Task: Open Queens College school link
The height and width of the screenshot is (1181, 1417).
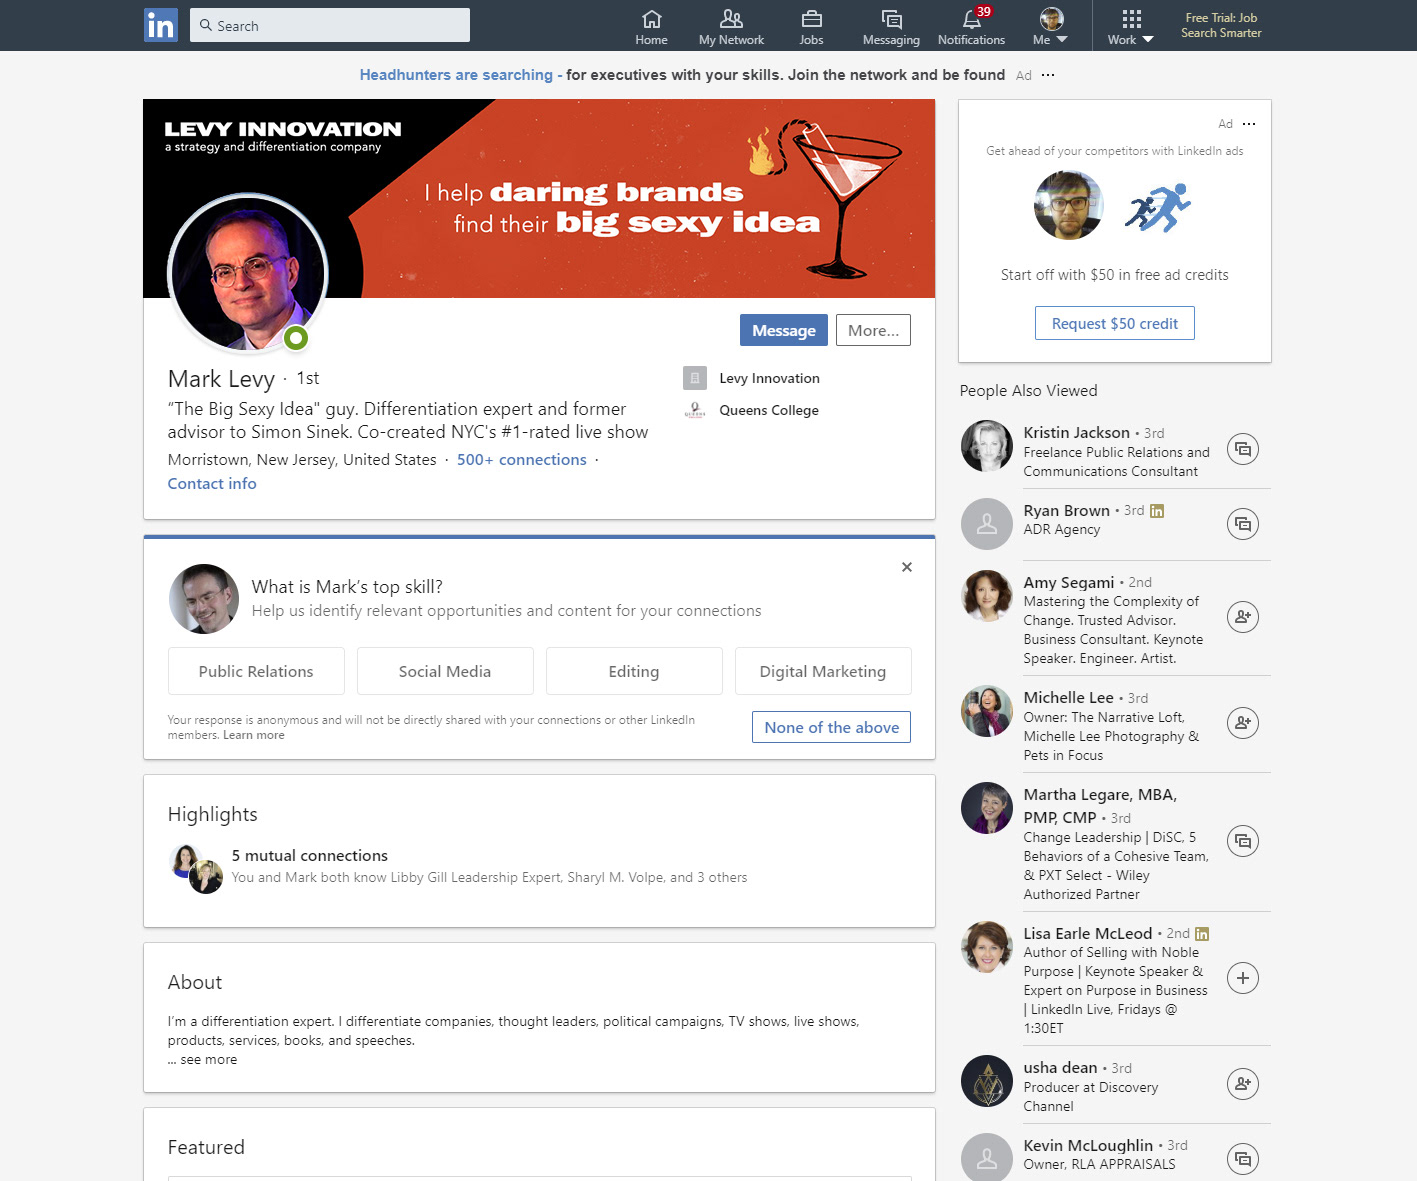Action: tap(769, 410)
